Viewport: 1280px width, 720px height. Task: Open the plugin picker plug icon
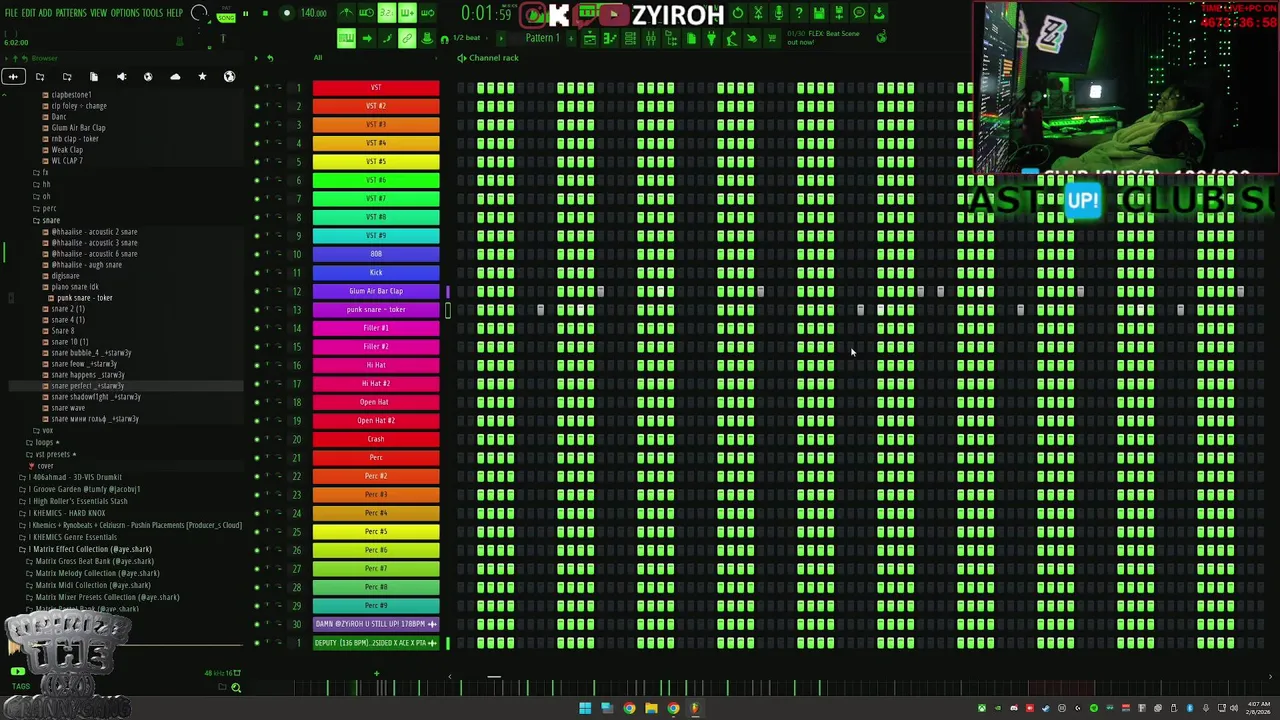click(x=711, y=38)
